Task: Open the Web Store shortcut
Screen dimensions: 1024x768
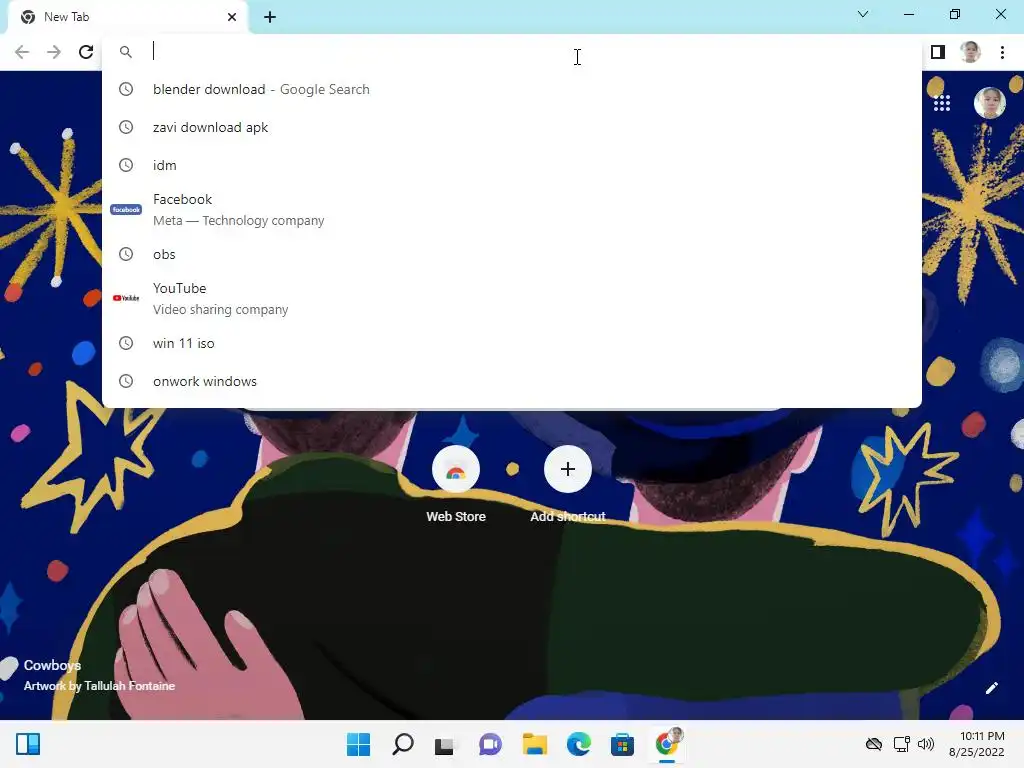Action: coord(455,484)
